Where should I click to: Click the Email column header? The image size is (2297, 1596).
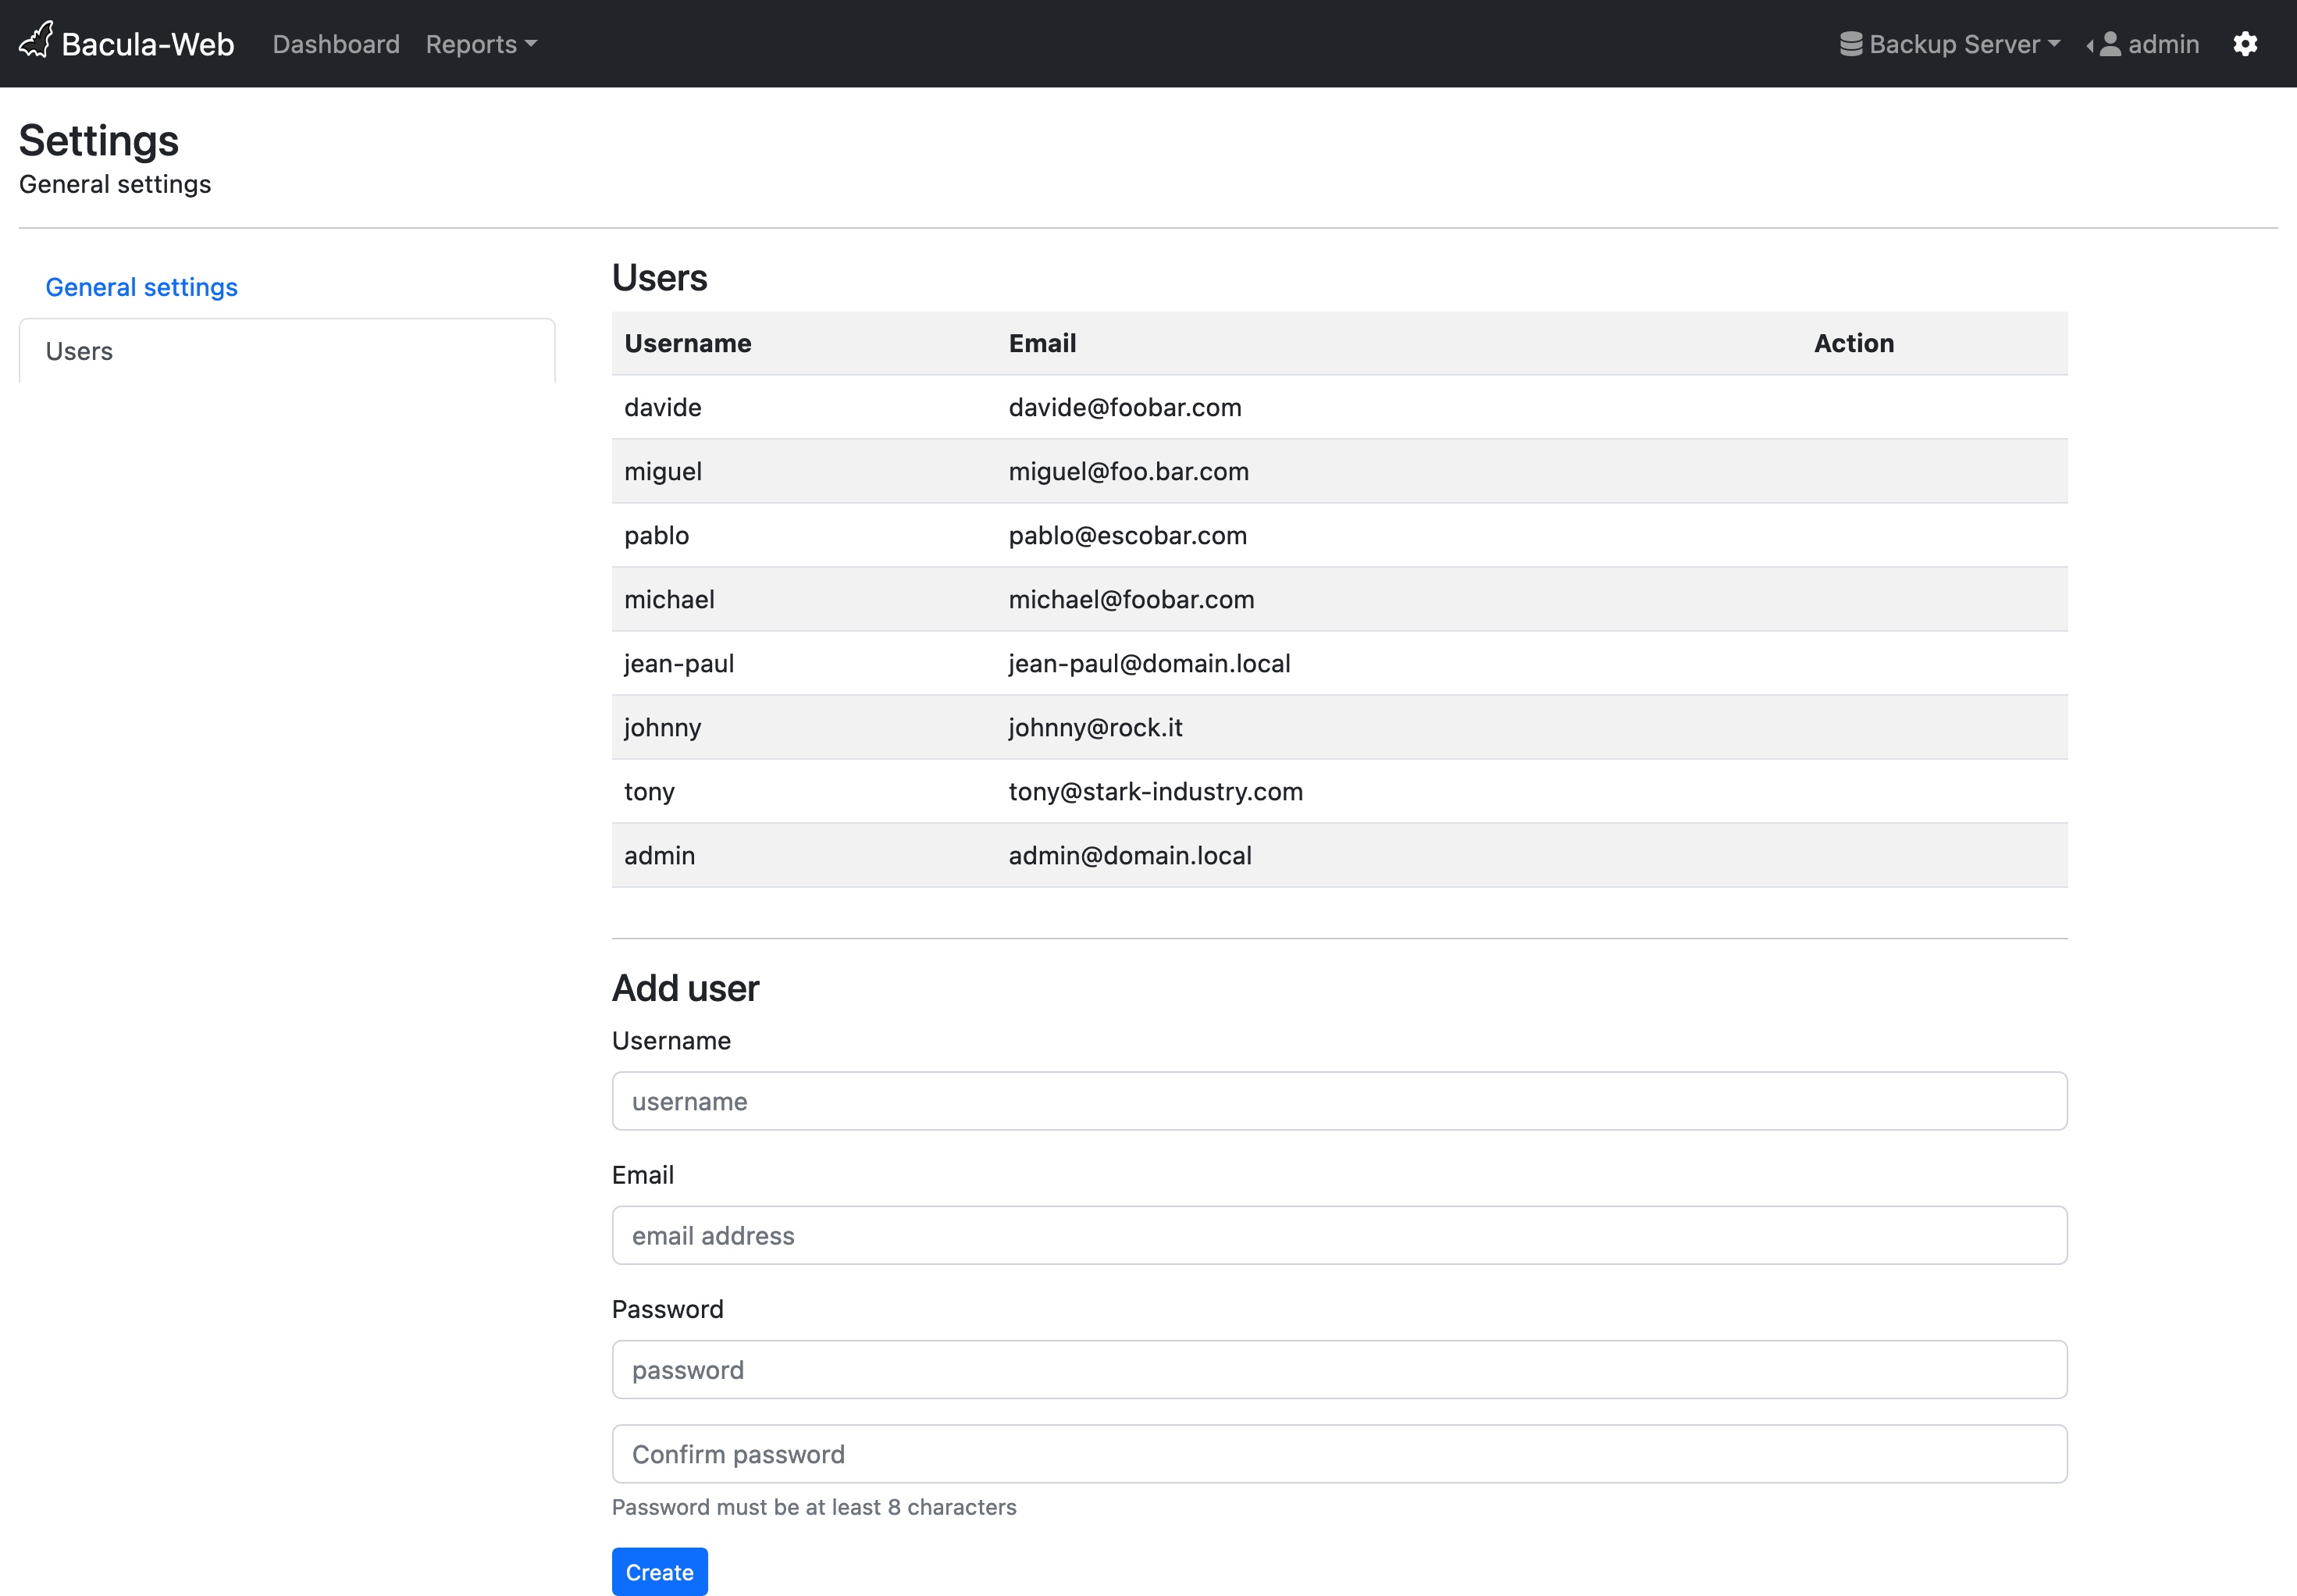pyautogui.click(x=1042, y=343)
